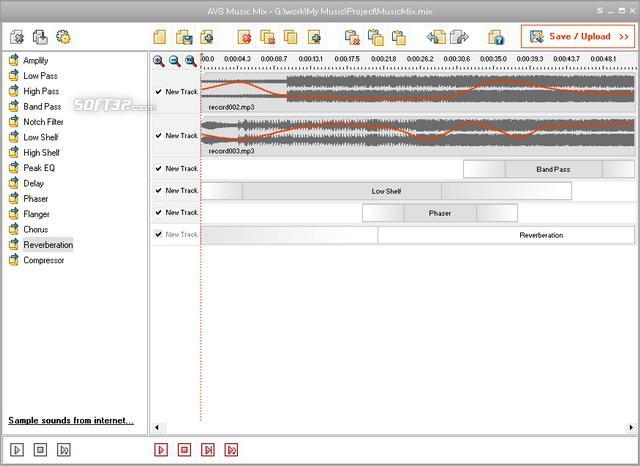Click the Compressor effect icon

14,260
